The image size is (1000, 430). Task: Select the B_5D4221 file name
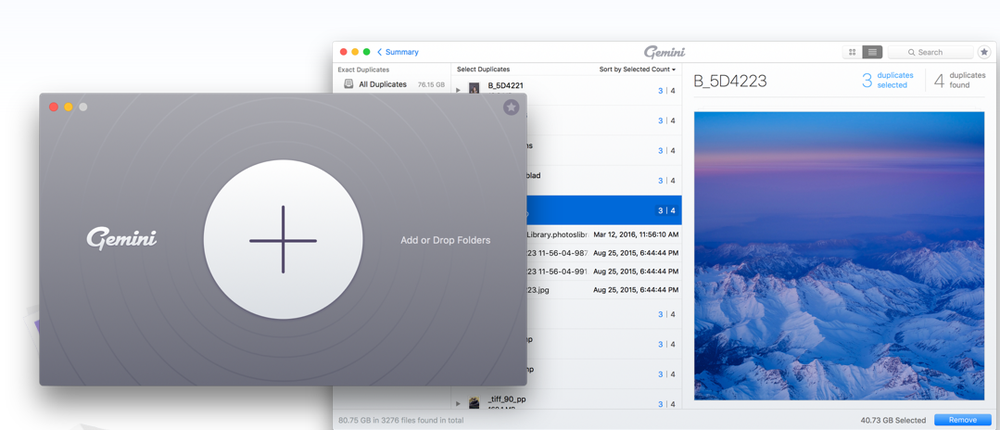[505, 85]
